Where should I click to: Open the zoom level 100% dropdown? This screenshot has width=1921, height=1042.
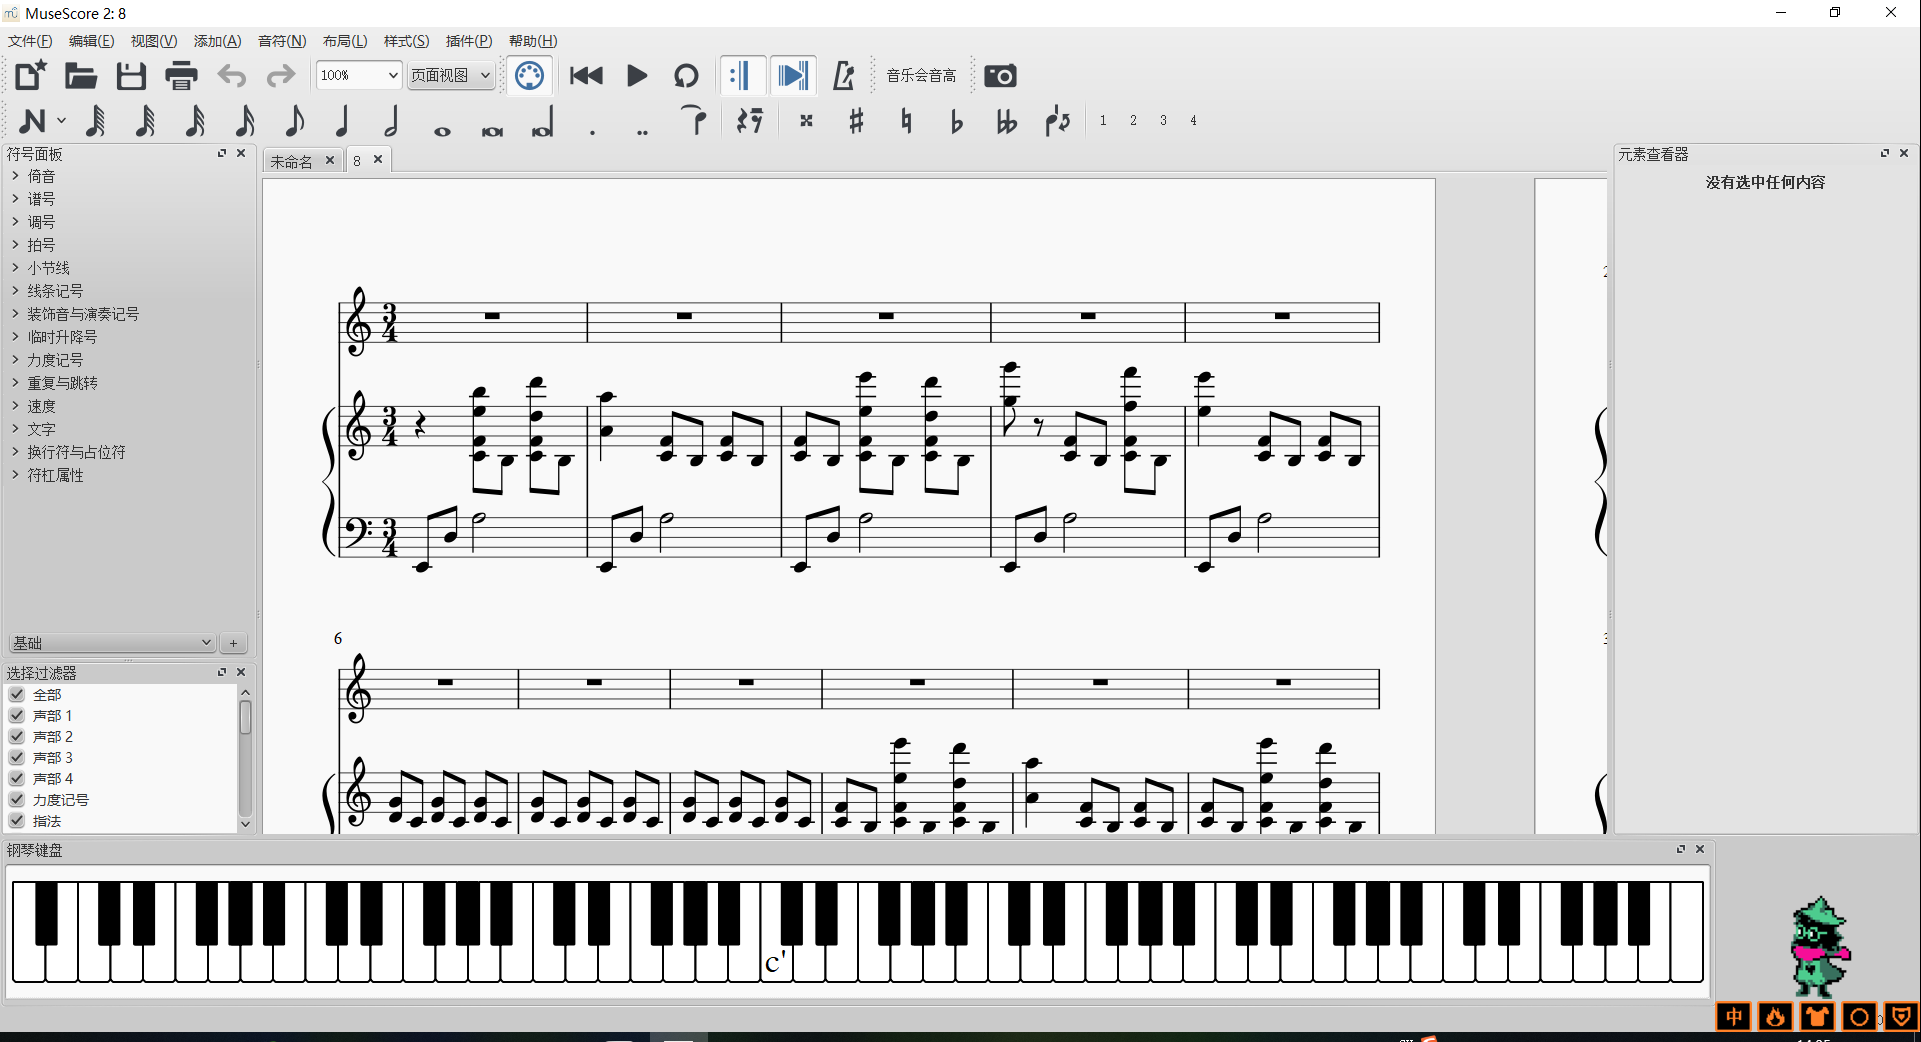pyautogui.click(x=359, y=76)
